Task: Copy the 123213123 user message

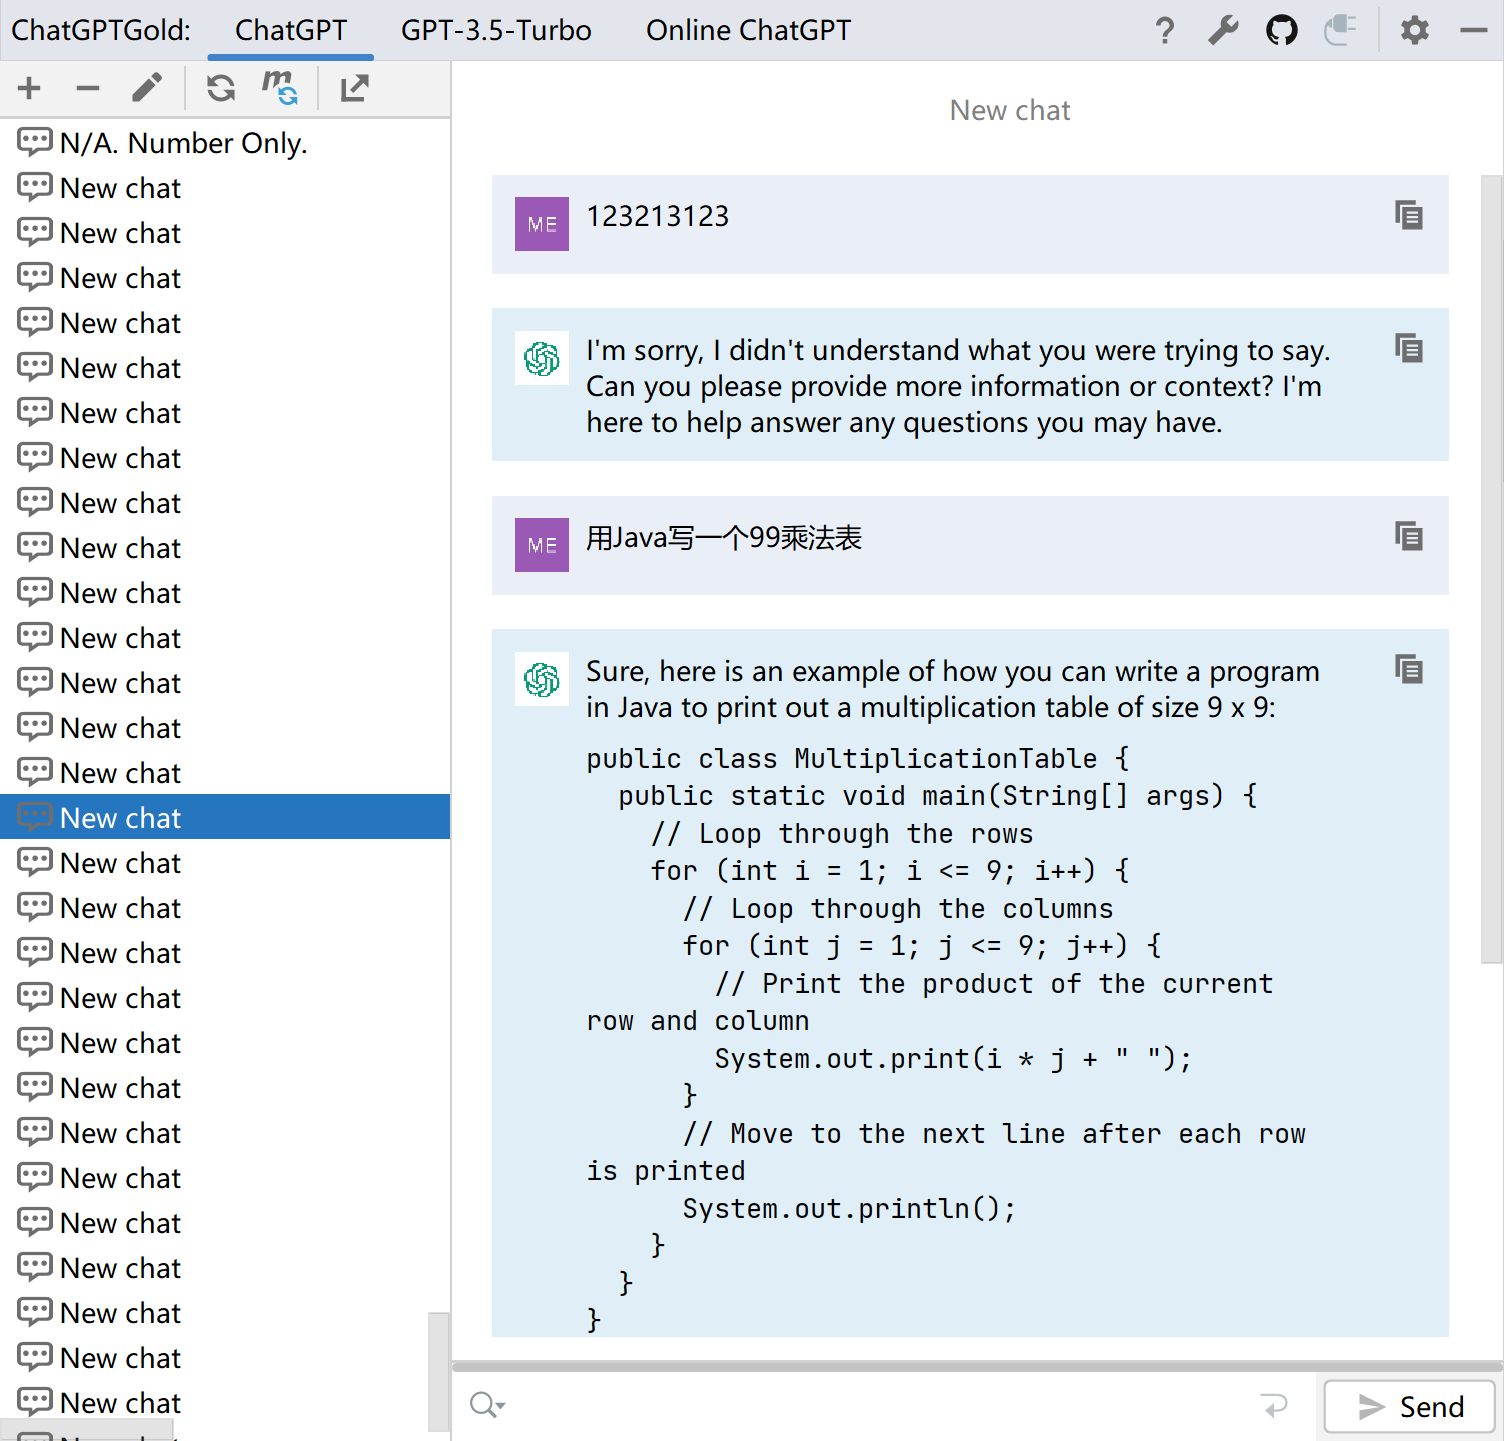Action: (1409, 215)
